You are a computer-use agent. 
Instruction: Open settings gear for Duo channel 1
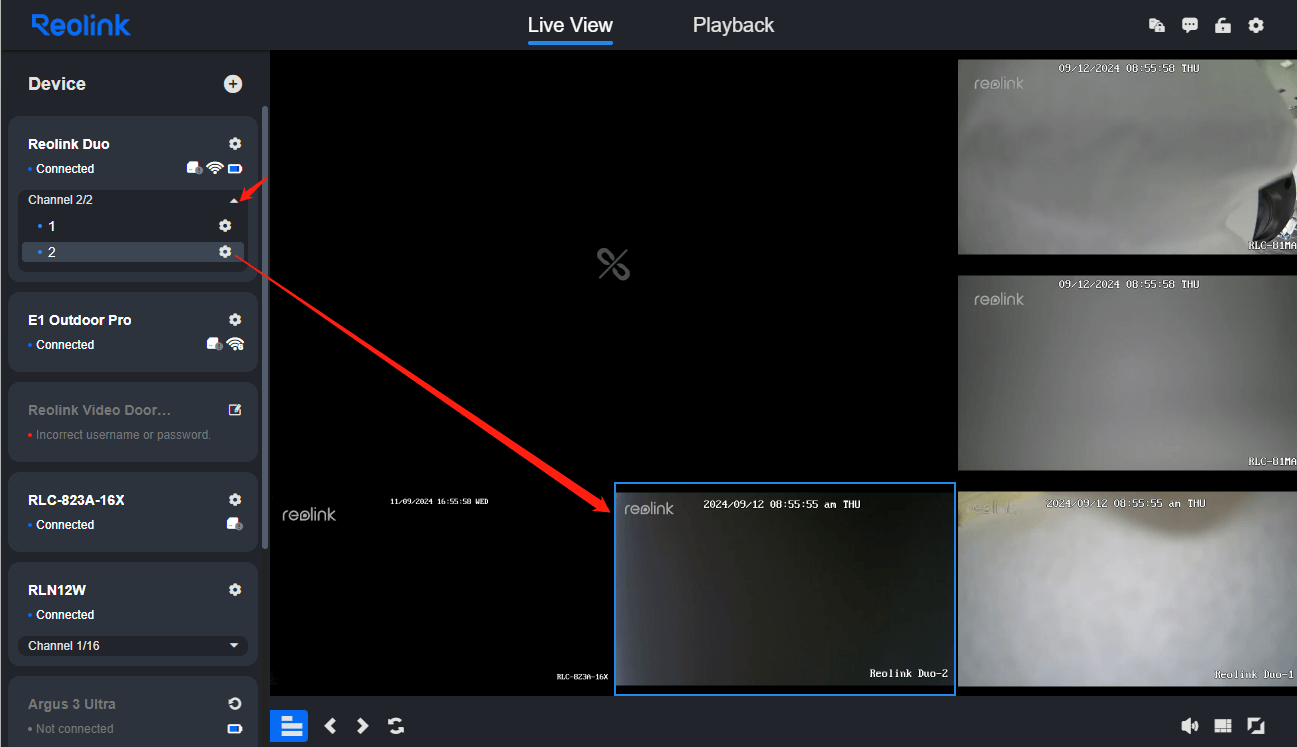225,226
